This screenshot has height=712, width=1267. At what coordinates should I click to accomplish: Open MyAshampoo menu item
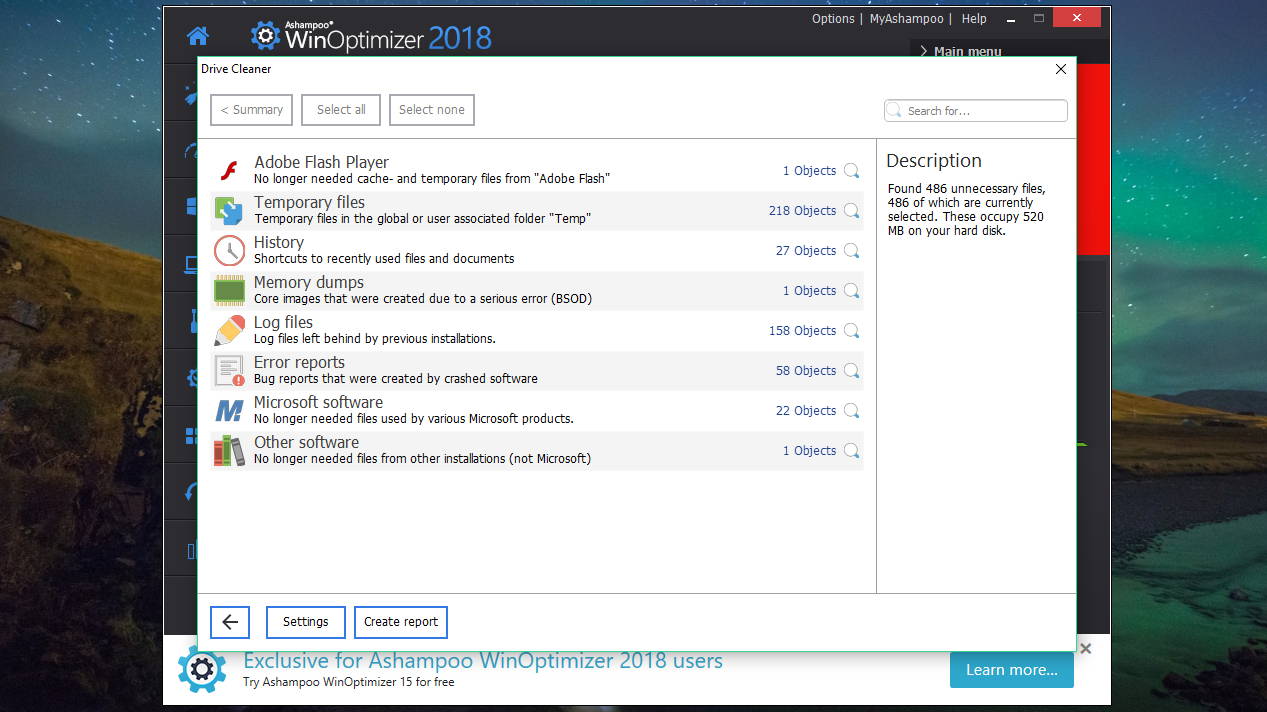pos(906,19)
